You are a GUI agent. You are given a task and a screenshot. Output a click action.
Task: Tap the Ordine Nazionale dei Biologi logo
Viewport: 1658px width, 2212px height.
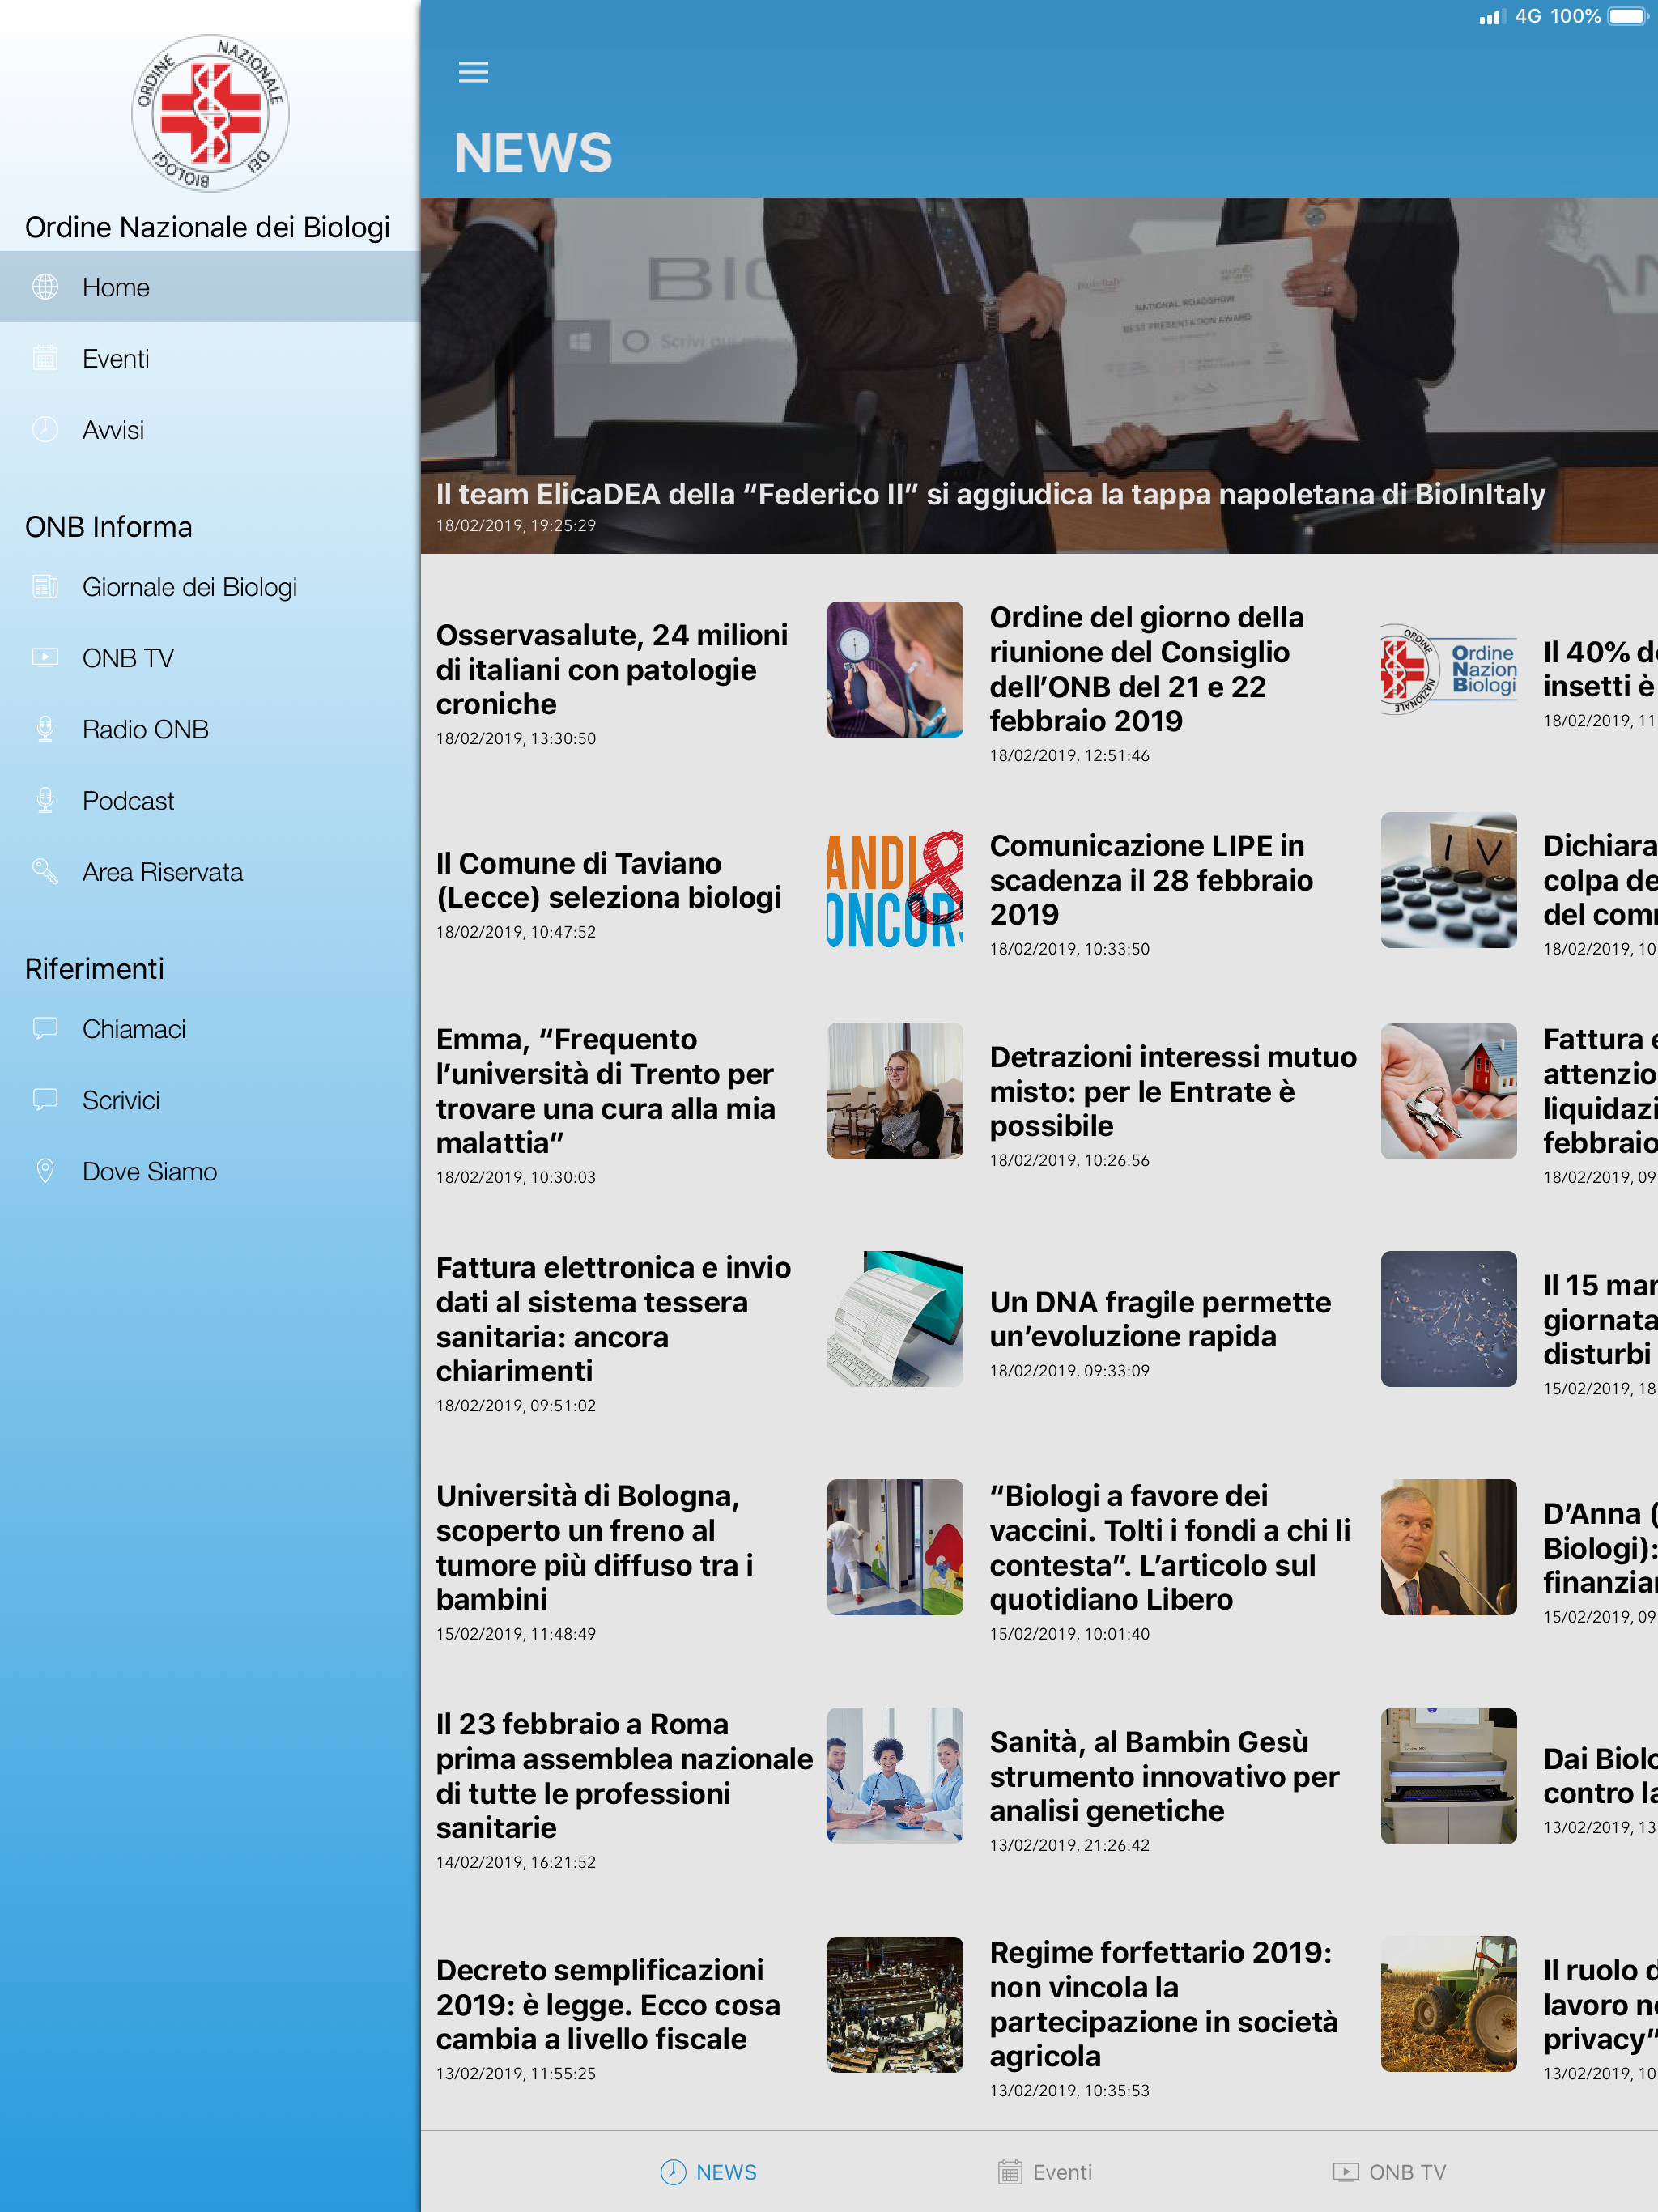tap(210, 113)
